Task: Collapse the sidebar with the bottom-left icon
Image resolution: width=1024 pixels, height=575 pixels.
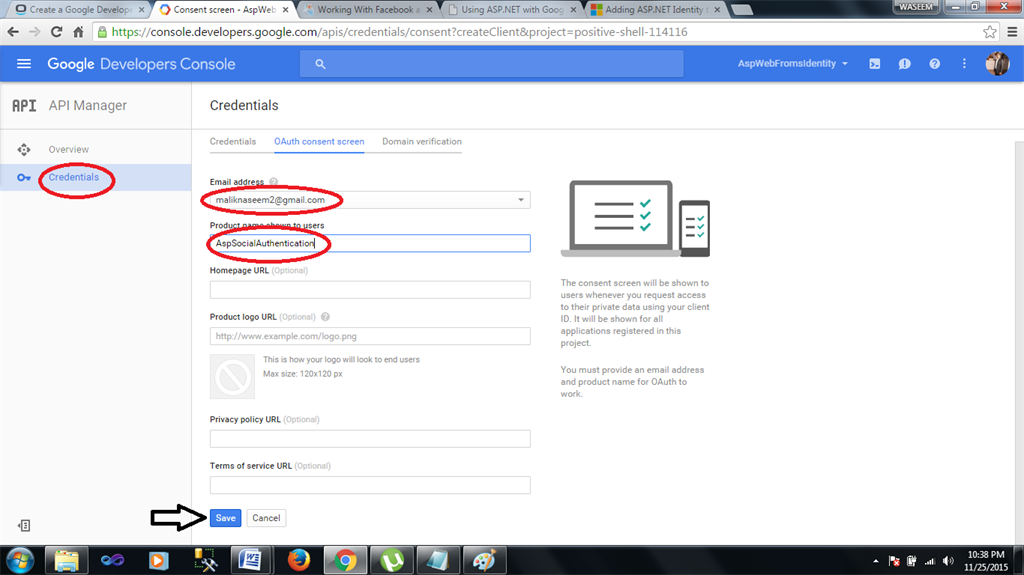Action: coord(24,525)
